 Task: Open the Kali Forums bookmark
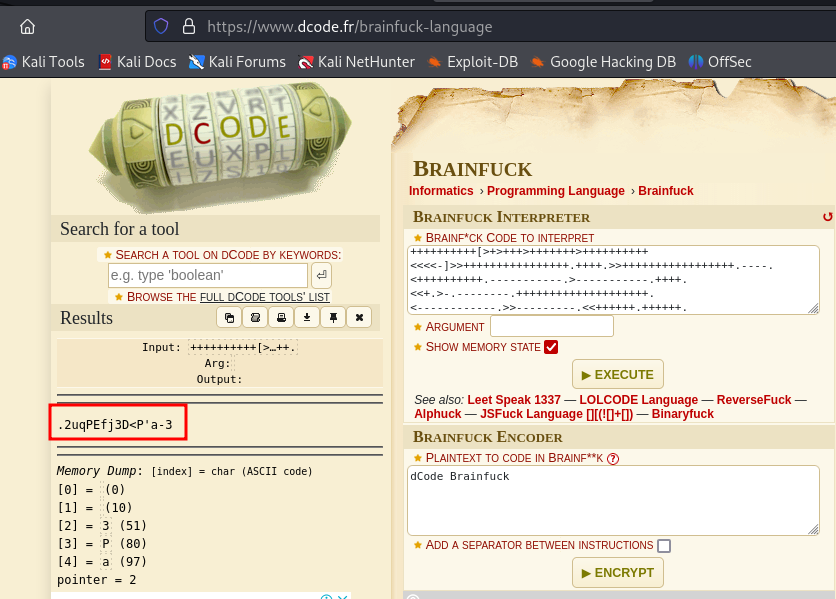pyautogui.click(x=237, y=62)
